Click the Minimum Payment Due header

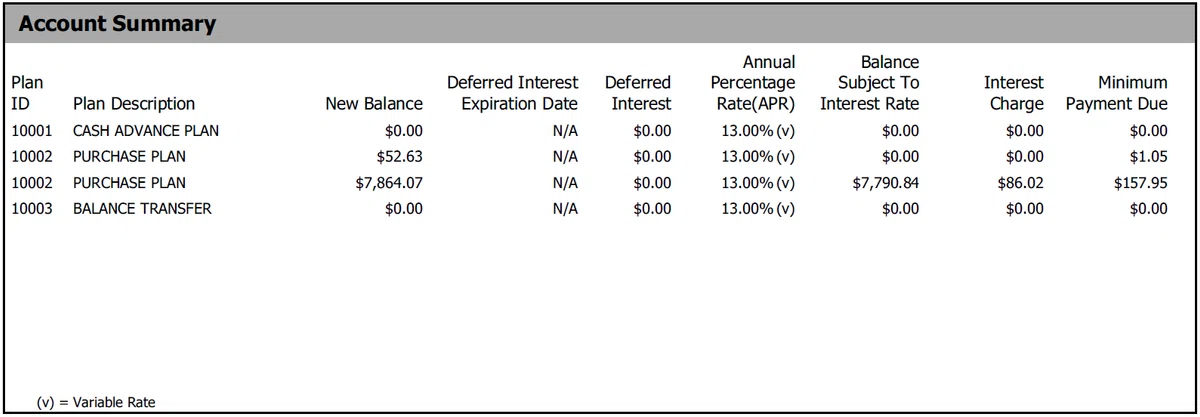(1116, 93)
